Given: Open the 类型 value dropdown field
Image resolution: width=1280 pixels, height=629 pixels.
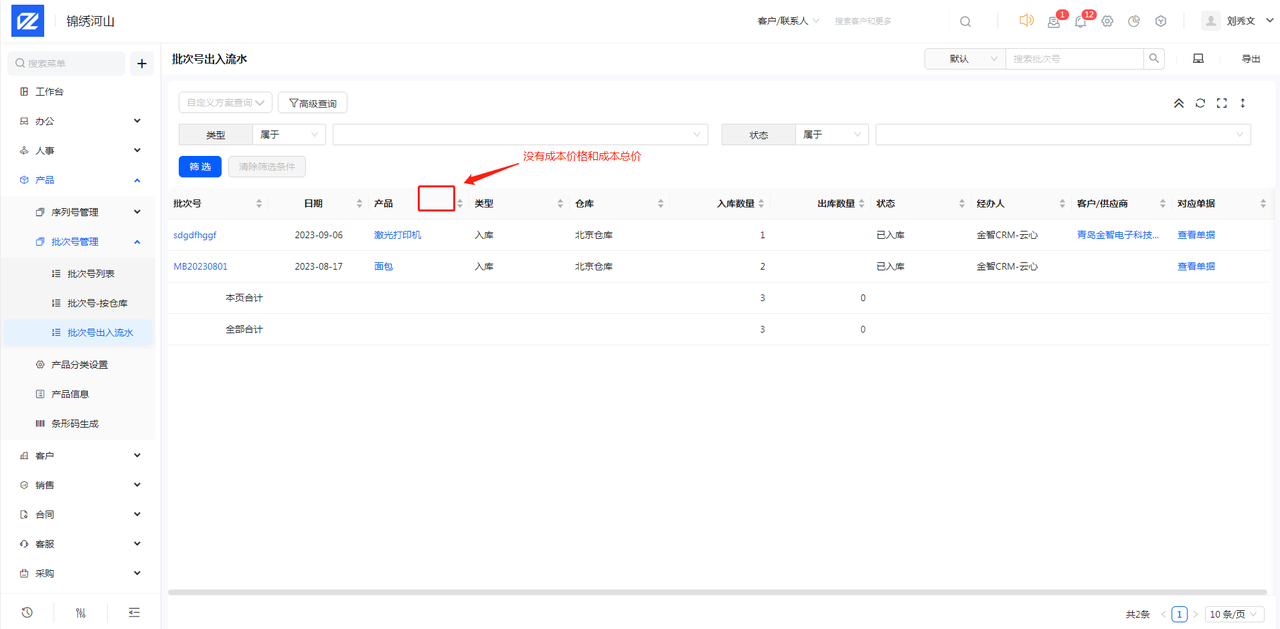Looking at the screenshot, I should click(520, 134).
